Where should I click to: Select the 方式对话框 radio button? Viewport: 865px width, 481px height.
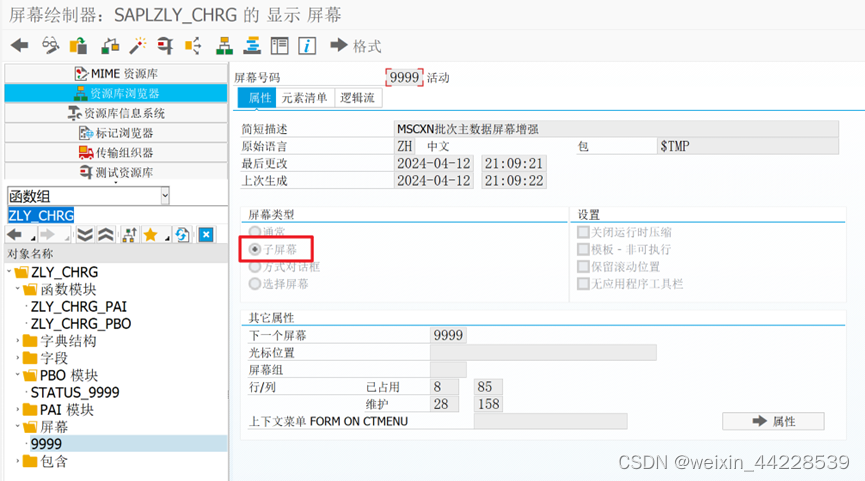(x=254, y=267)
